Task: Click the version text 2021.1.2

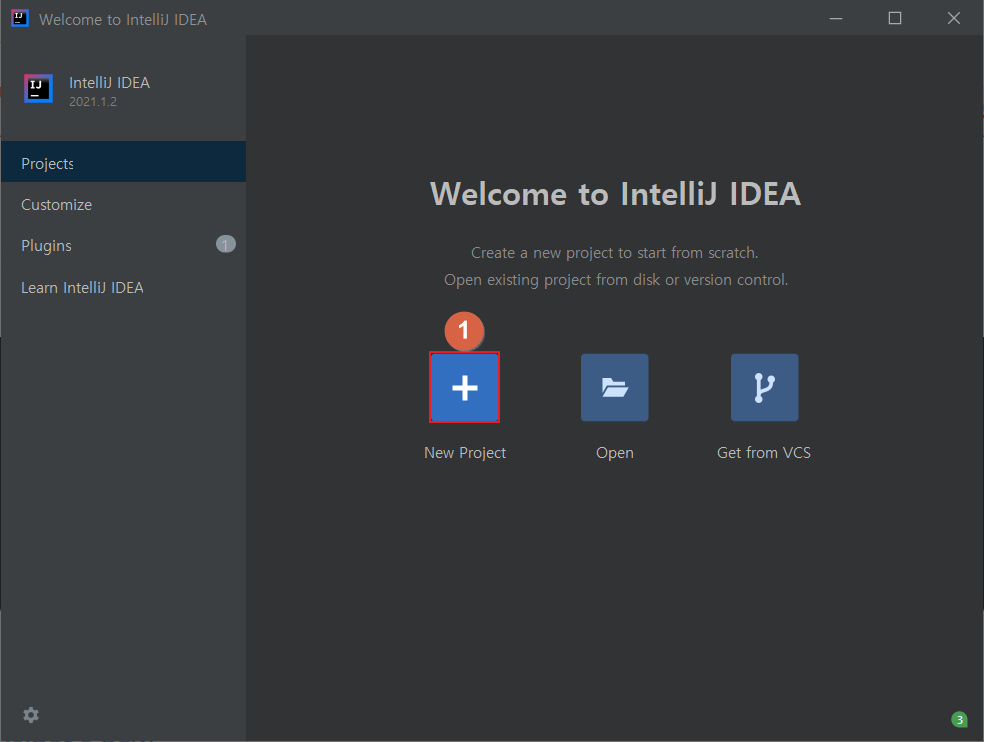Action: click(x=93, y=102)
